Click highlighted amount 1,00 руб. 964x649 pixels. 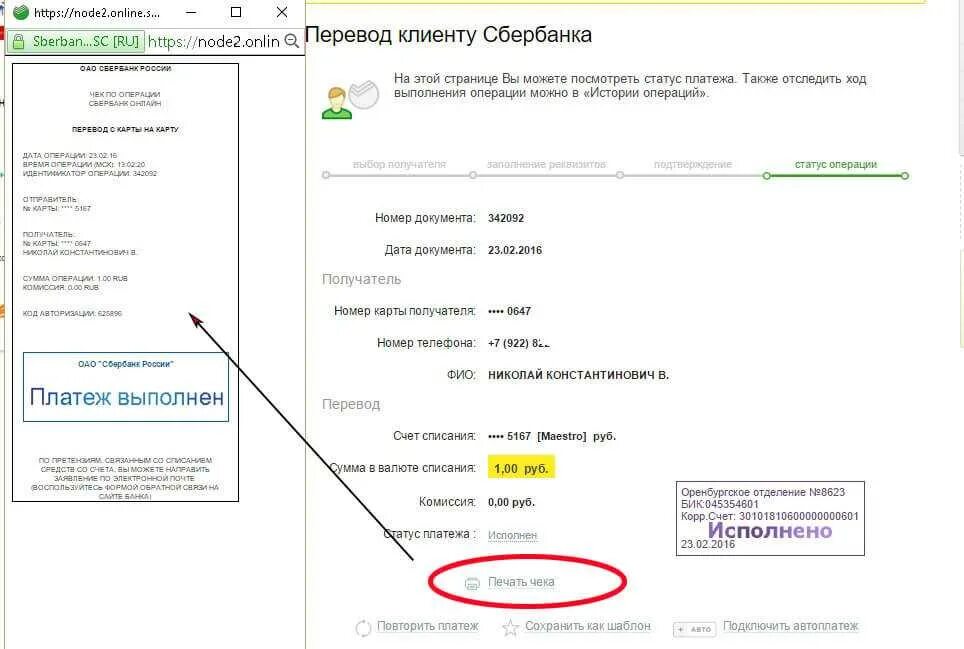[x=521, y=468]
